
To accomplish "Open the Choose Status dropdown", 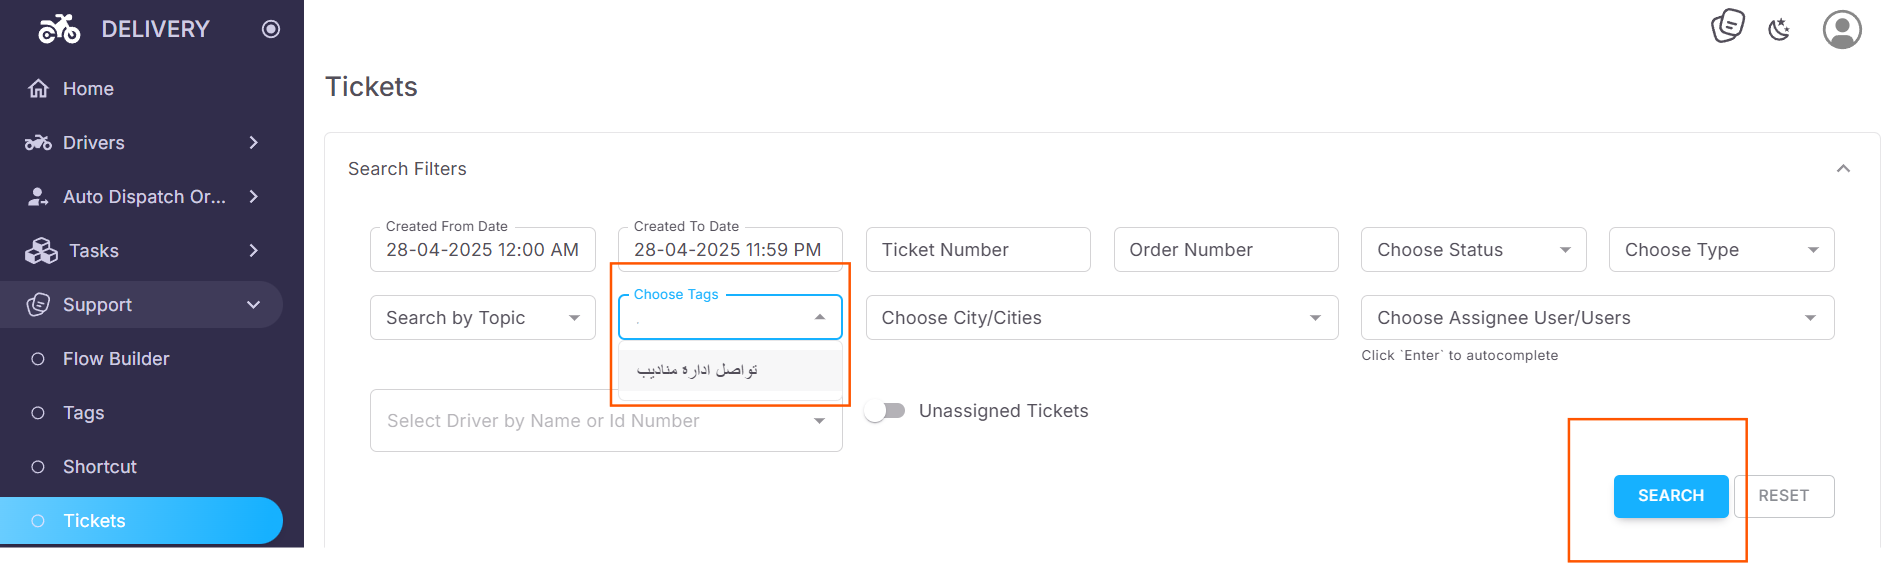I will (1473, 250).
